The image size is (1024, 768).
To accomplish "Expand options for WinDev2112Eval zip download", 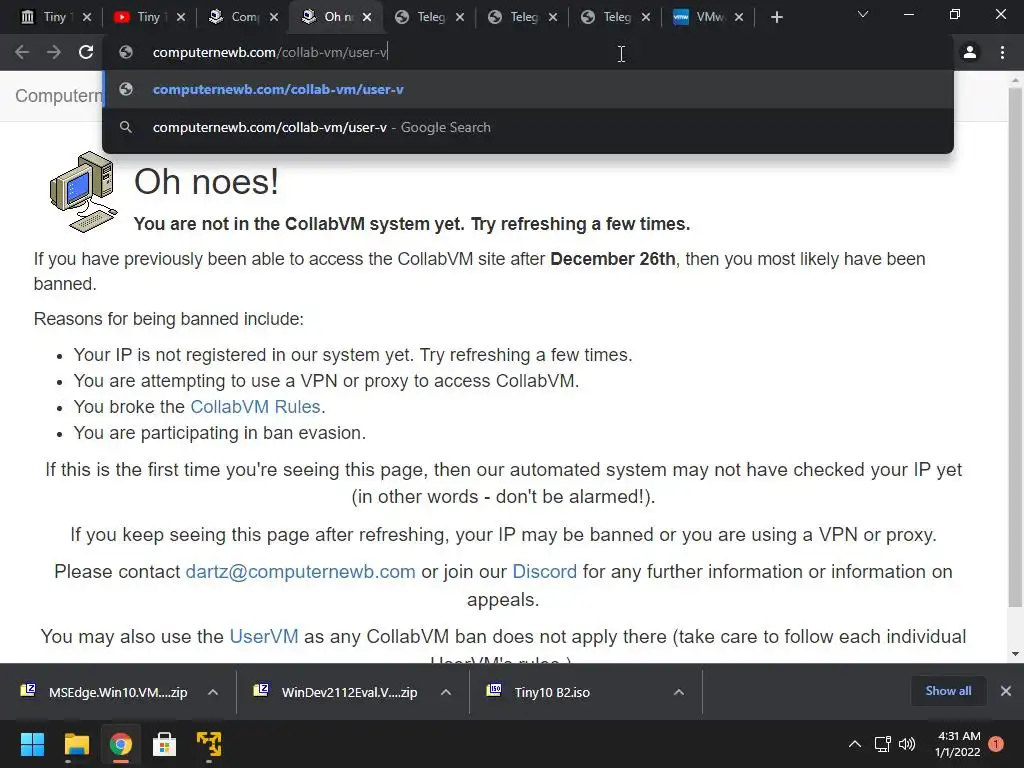I will tap(445, 692).
